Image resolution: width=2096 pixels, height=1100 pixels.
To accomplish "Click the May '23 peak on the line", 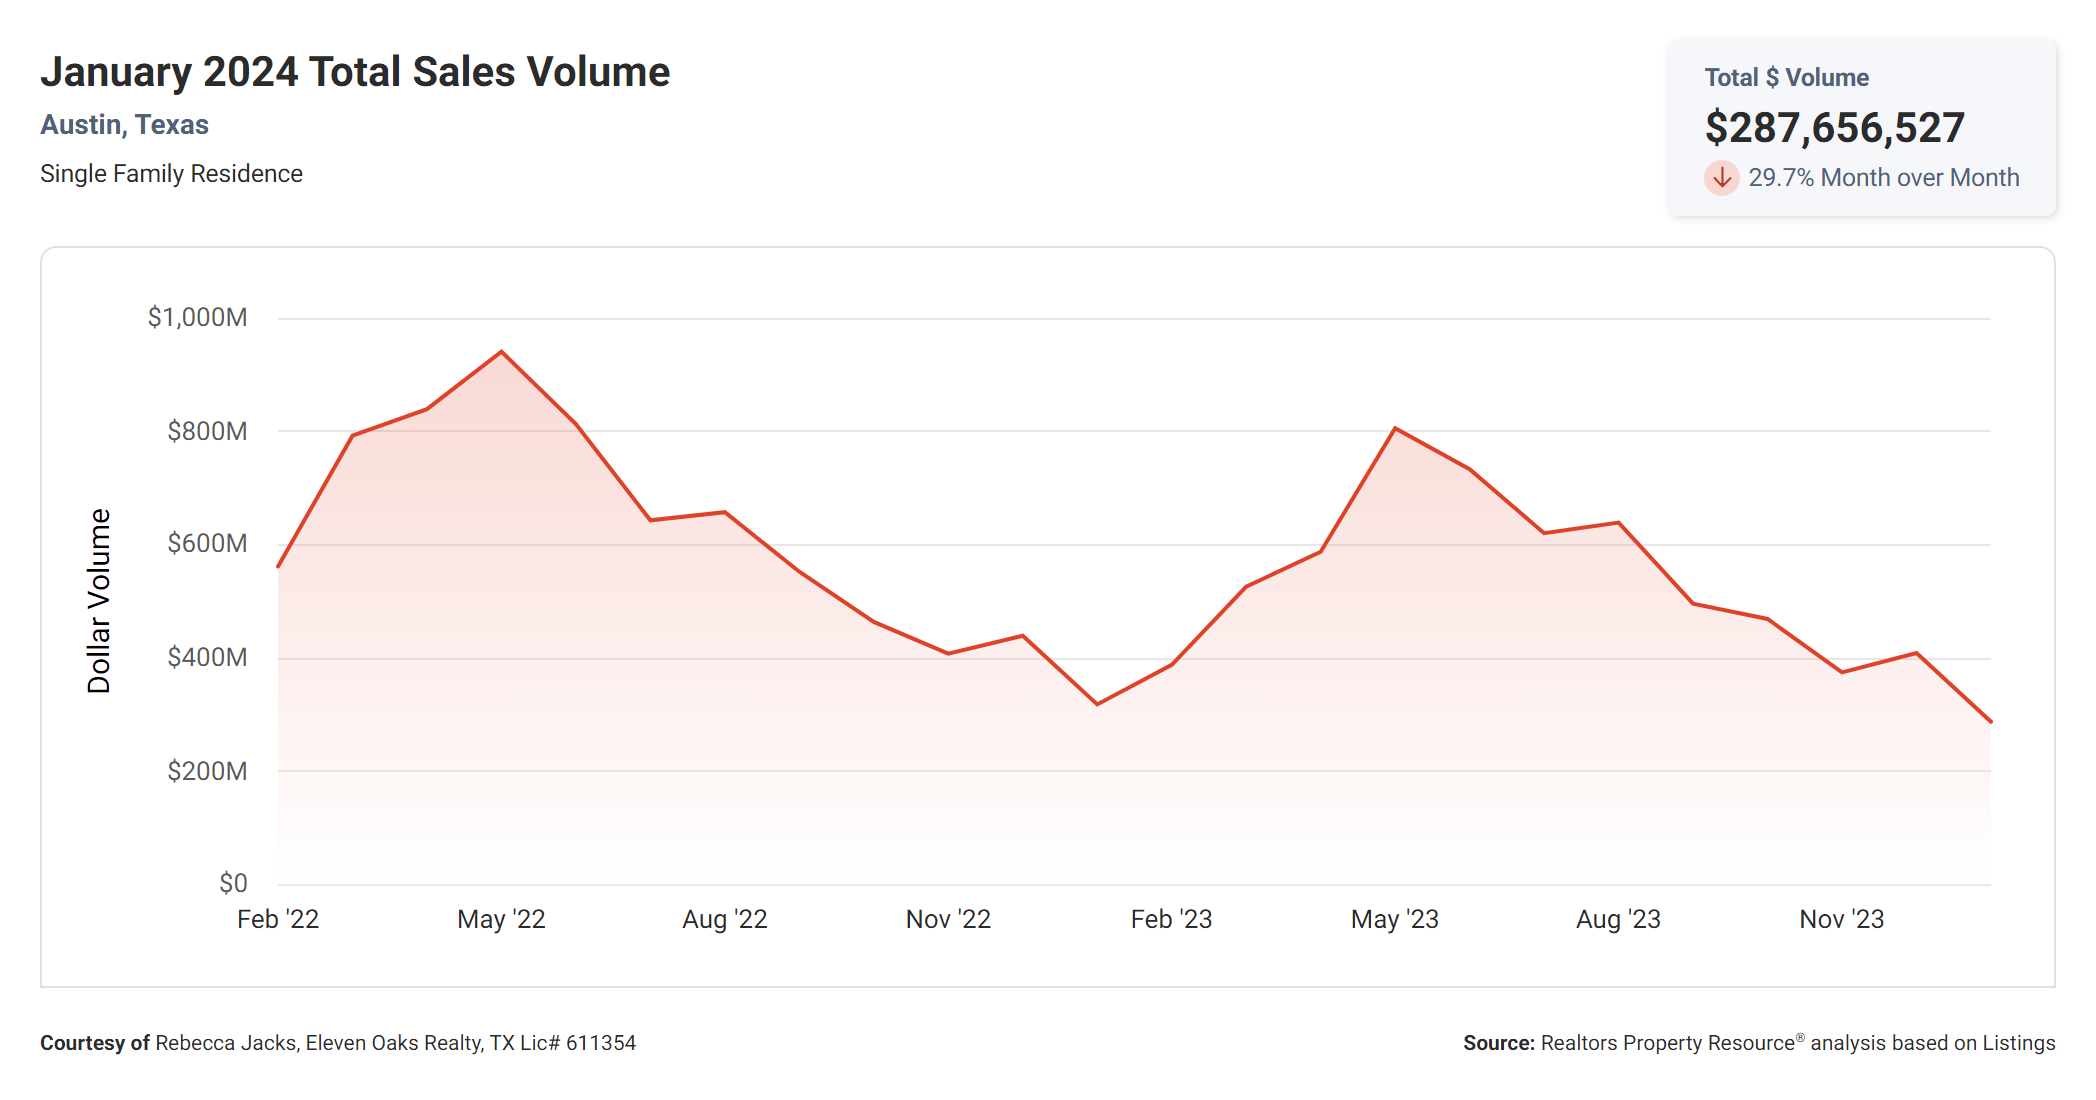I will [1395, 428].
